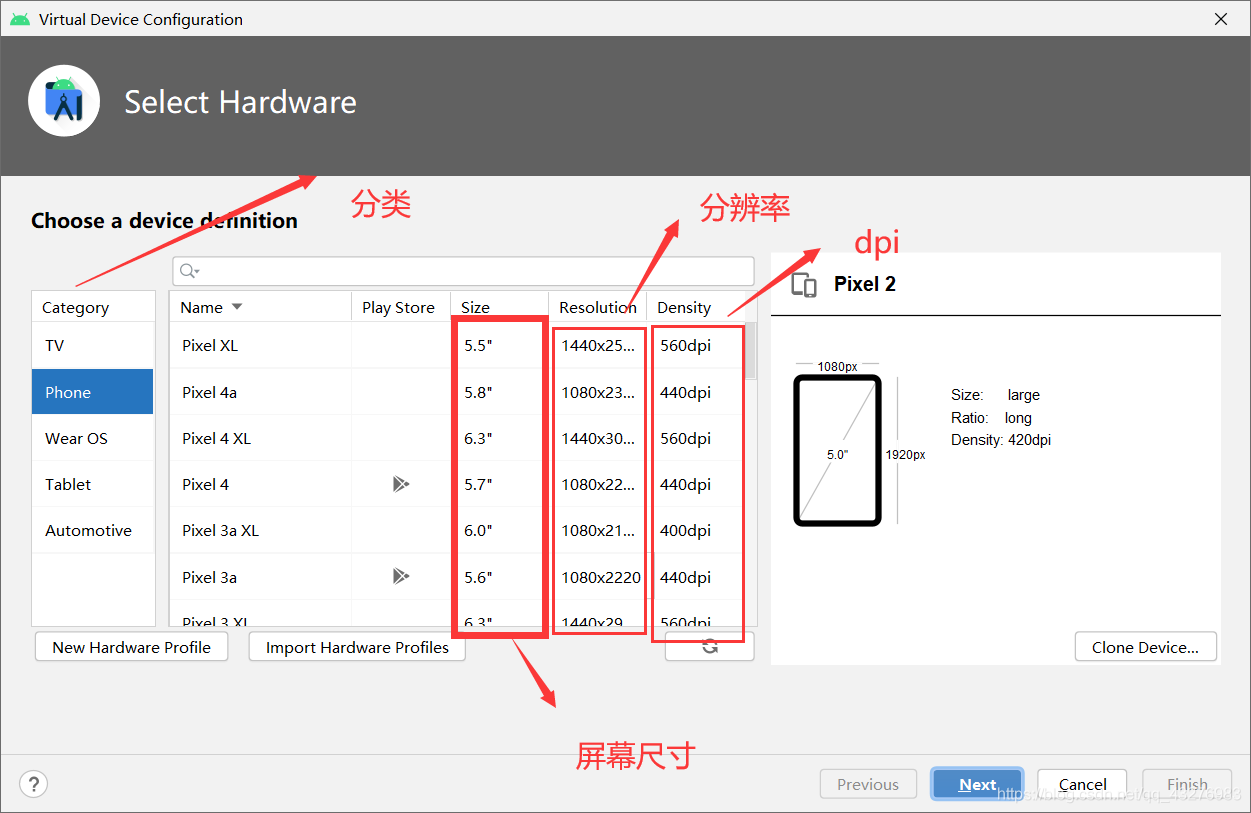Click the Density: 420dpi preview text
The width and height of the screenshot is (1251, 813).
tap(1001, 440)
